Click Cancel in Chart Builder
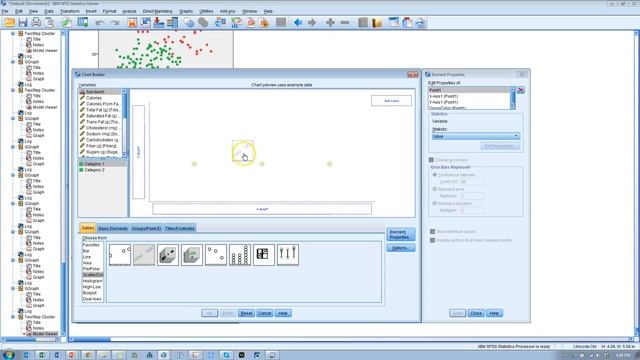This screenshot has width=640, height=360. (264, 313)
